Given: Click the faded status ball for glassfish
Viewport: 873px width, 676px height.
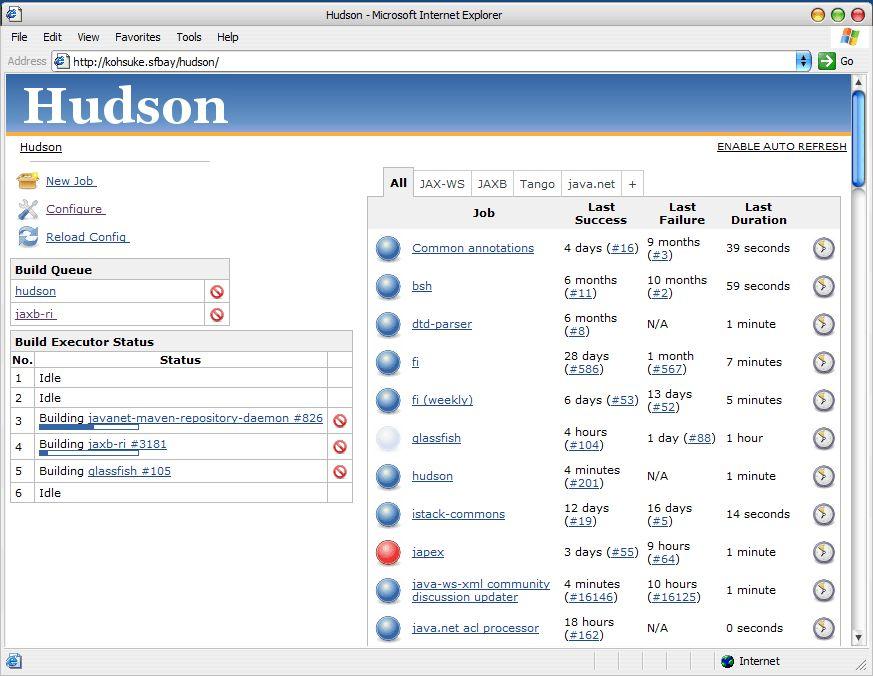Looking at the screenshot, I should pos(388,438).
